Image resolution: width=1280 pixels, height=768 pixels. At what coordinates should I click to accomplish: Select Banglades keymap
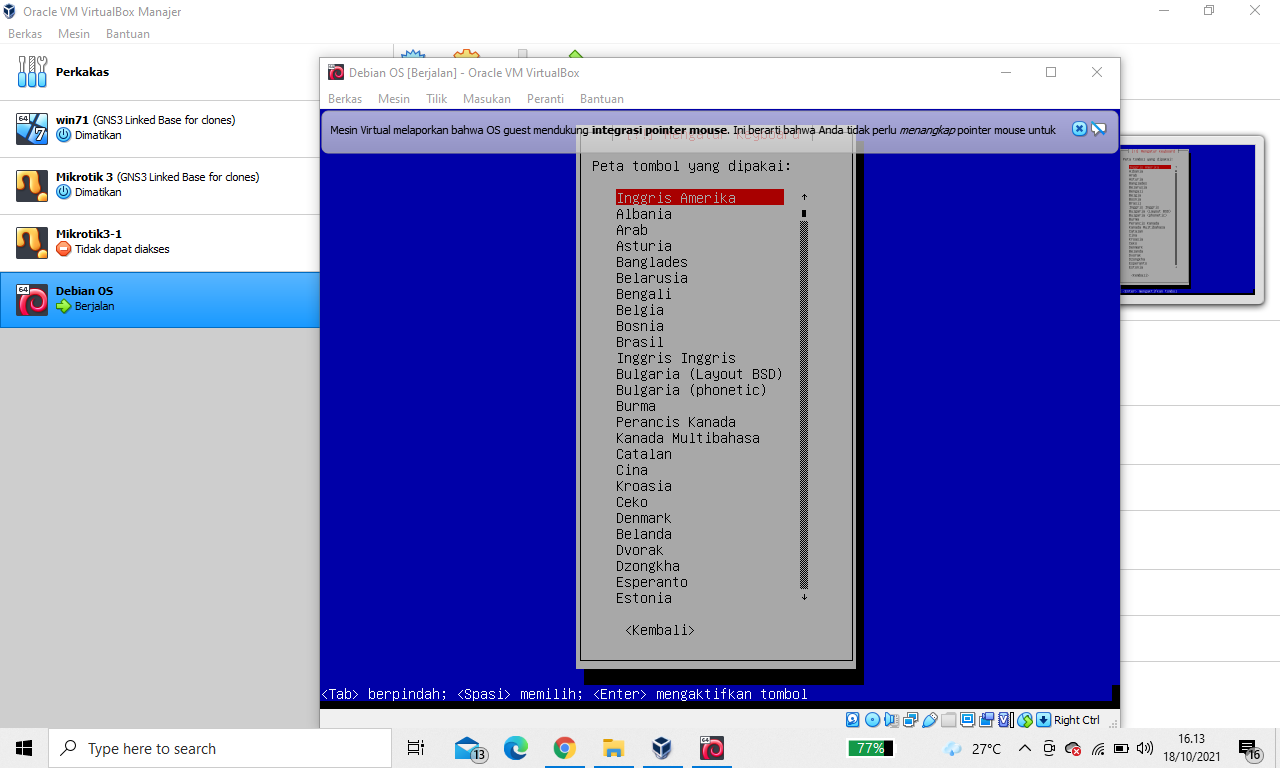[652, 262]
